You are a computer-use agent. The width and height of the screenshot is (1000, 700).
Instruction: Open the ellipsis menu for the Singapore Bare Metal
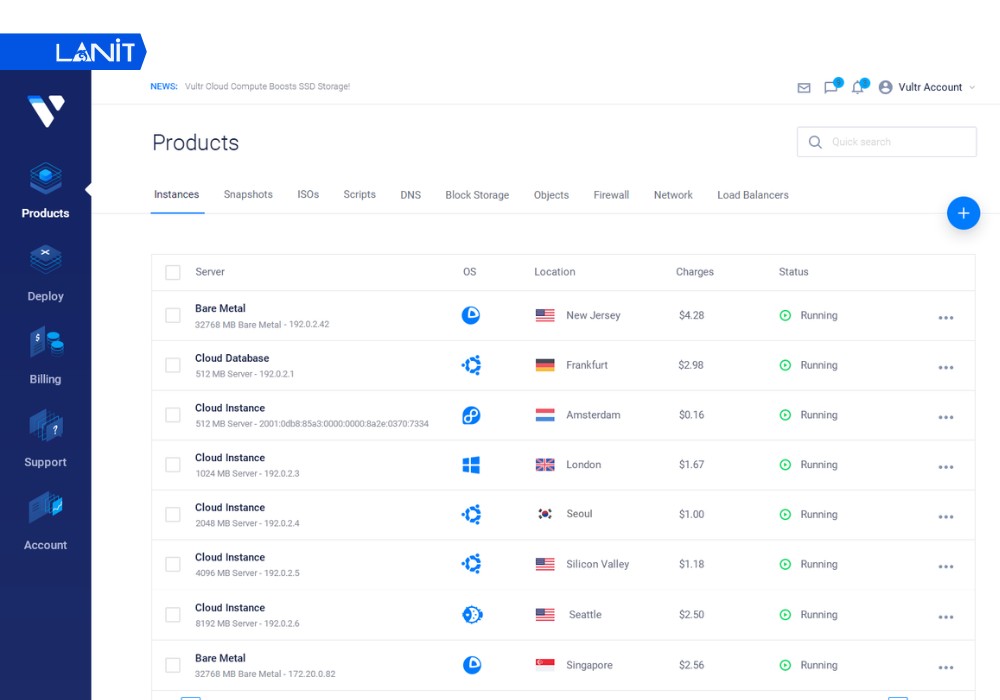tap(946, 665)
